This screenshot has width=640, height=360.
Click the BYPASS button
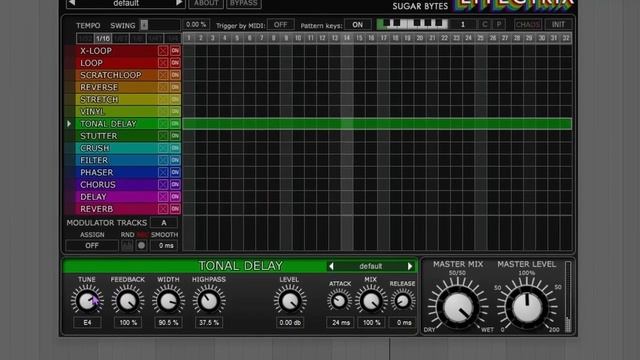244,3
